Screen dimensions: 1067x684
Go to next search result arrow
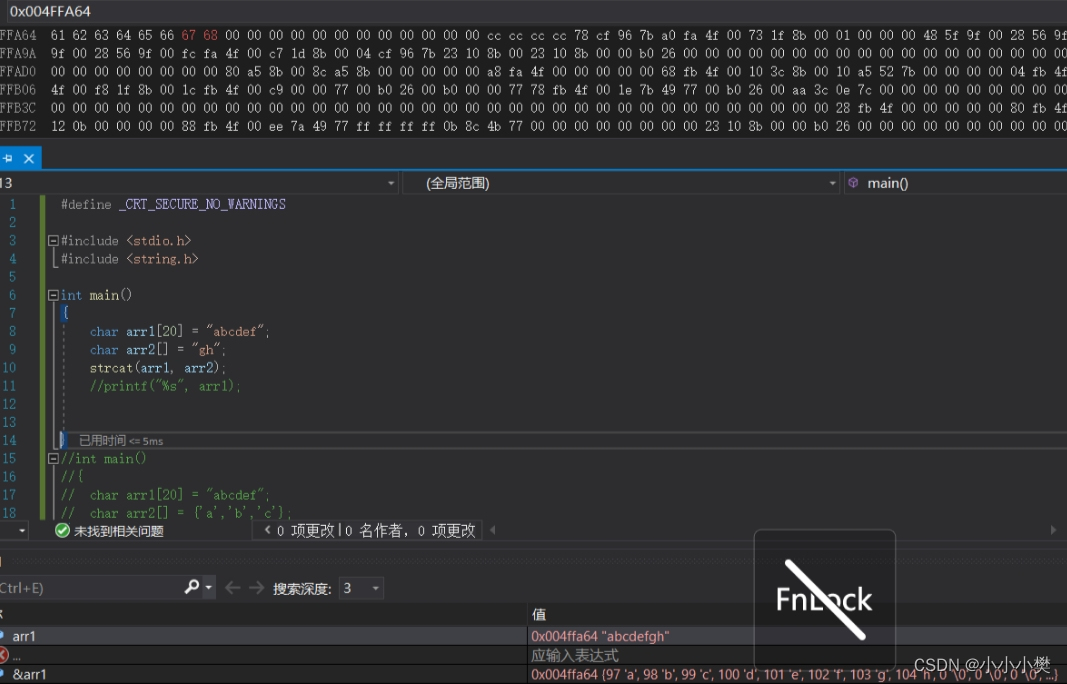[x=257, y=587]
